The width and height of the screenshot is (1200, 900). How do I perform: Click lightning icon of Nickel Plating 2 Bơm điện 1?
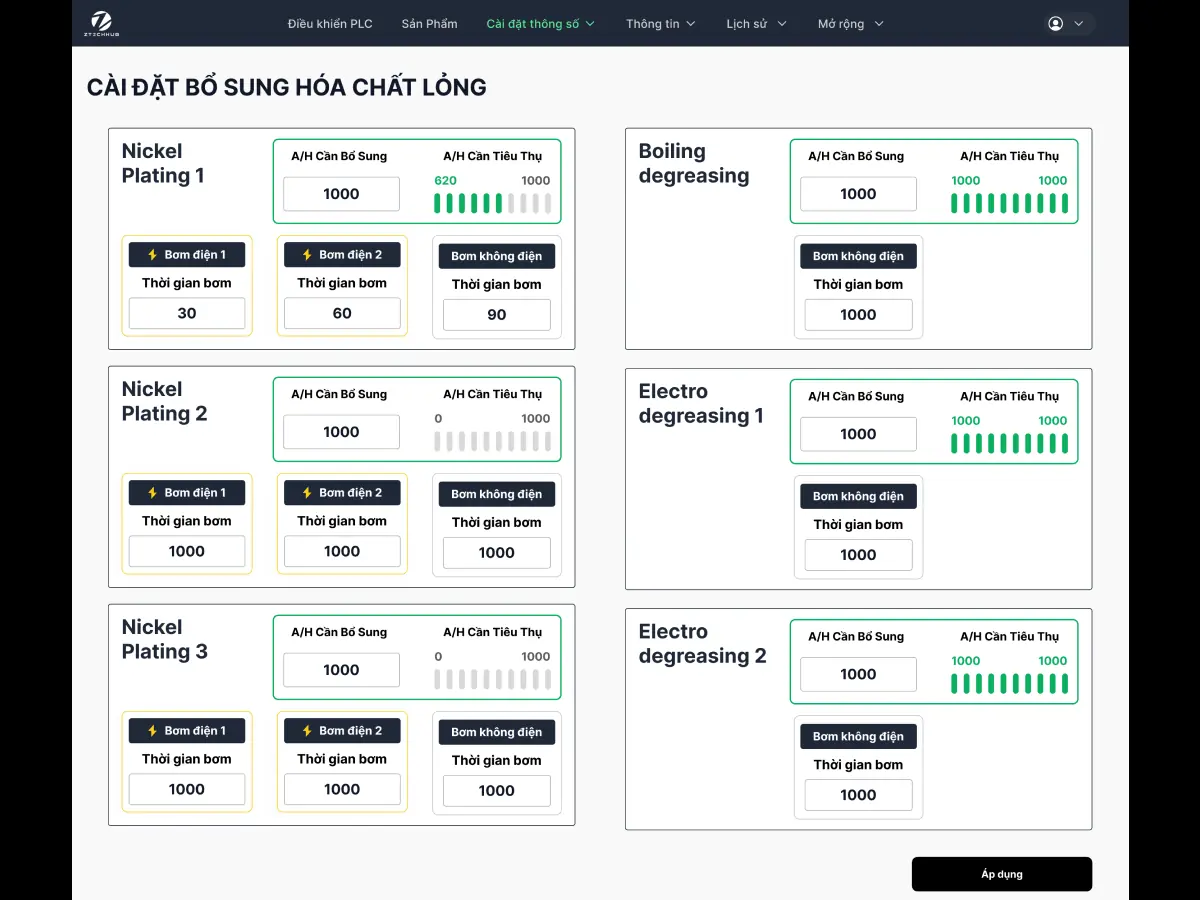click(x=153, y=493)
